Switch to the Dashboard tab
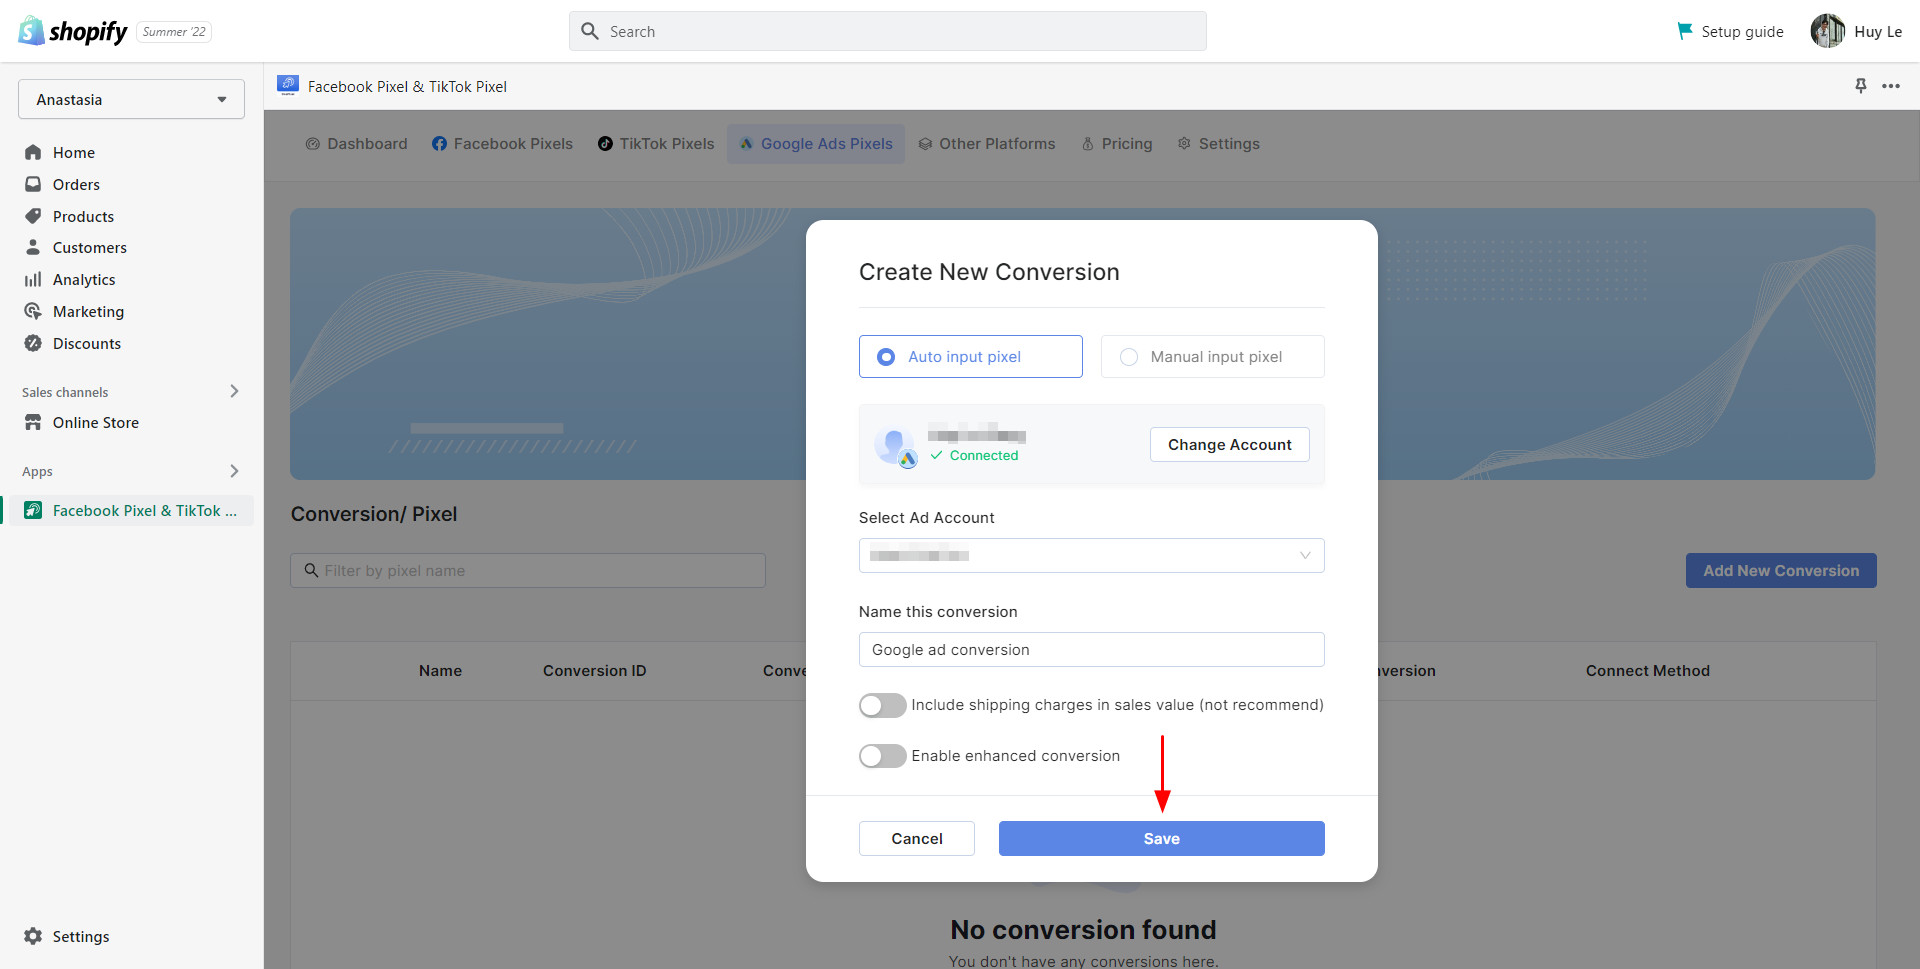This screenshot has height=969, width=1920. [x=356, y=143]
